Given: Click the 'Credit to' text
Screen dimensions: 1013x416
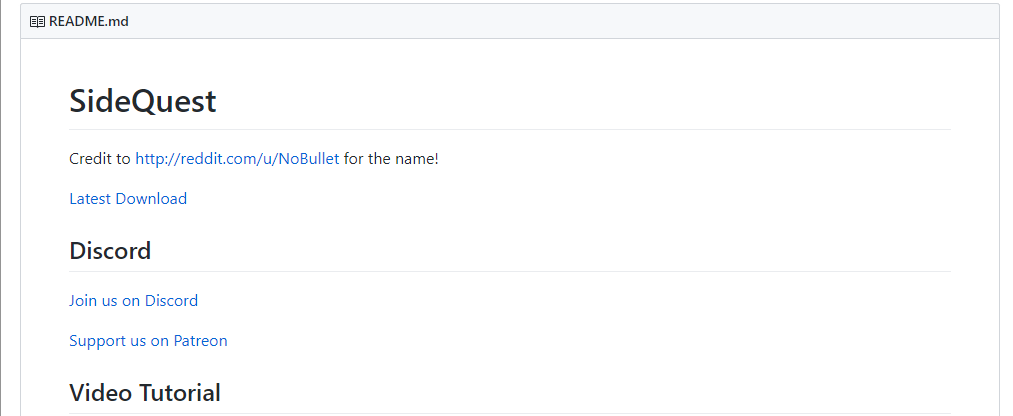Looking at the screenshot, I should click(x=100, y=159).
